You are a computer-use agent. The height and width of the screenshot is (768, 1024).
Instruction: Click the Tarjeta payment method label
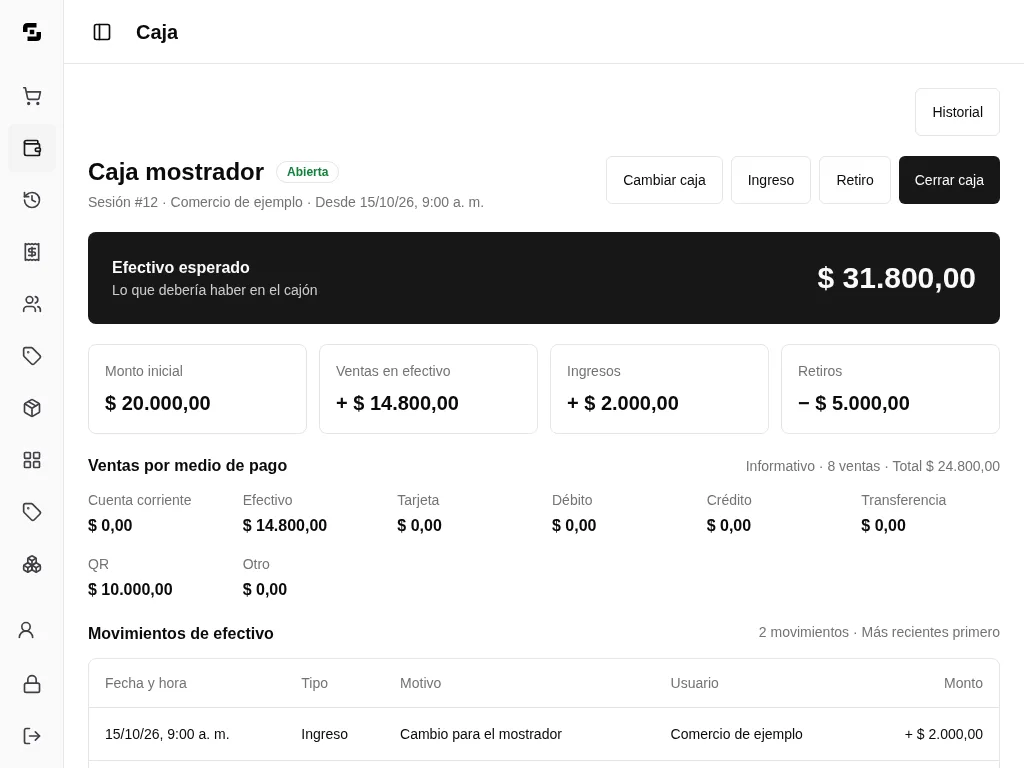(x=418, y=500)
